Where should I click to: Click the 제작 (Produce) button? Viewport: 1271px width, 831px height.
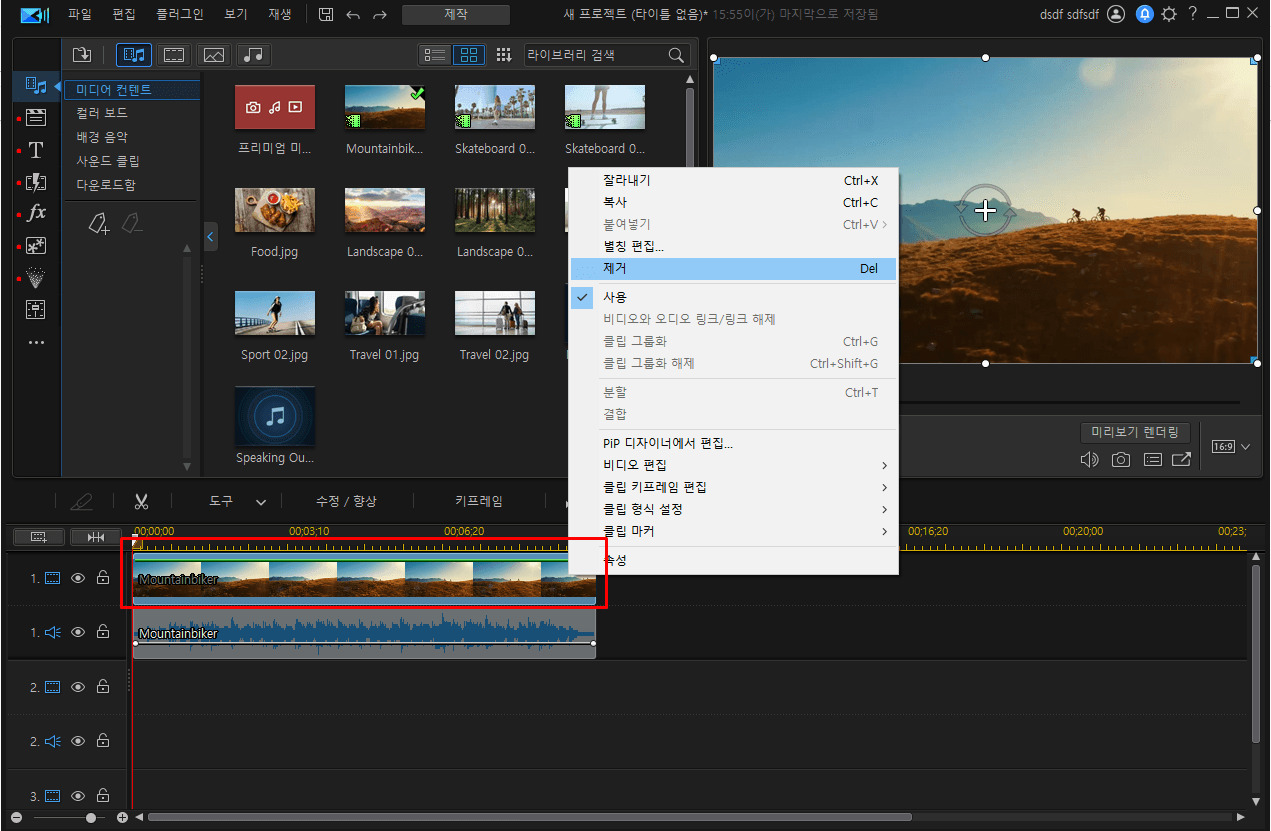(x=456, y=15)
